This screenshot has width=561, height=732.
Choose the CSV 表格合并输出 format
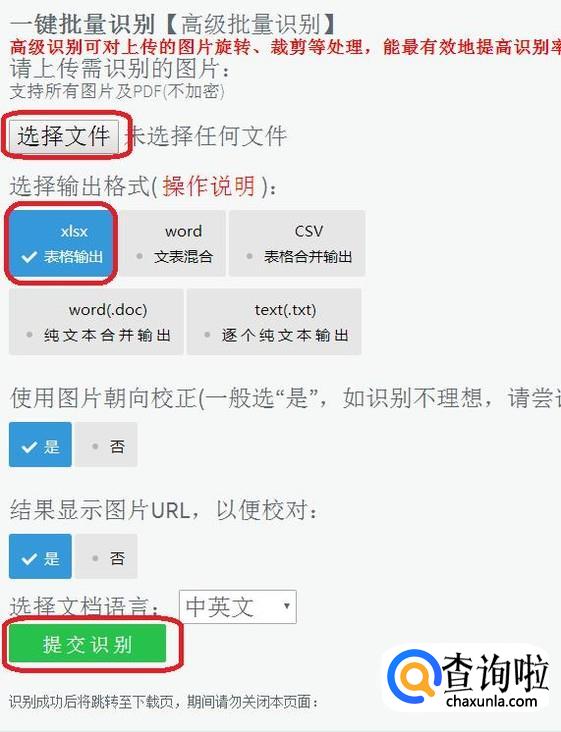pos(297,243)
